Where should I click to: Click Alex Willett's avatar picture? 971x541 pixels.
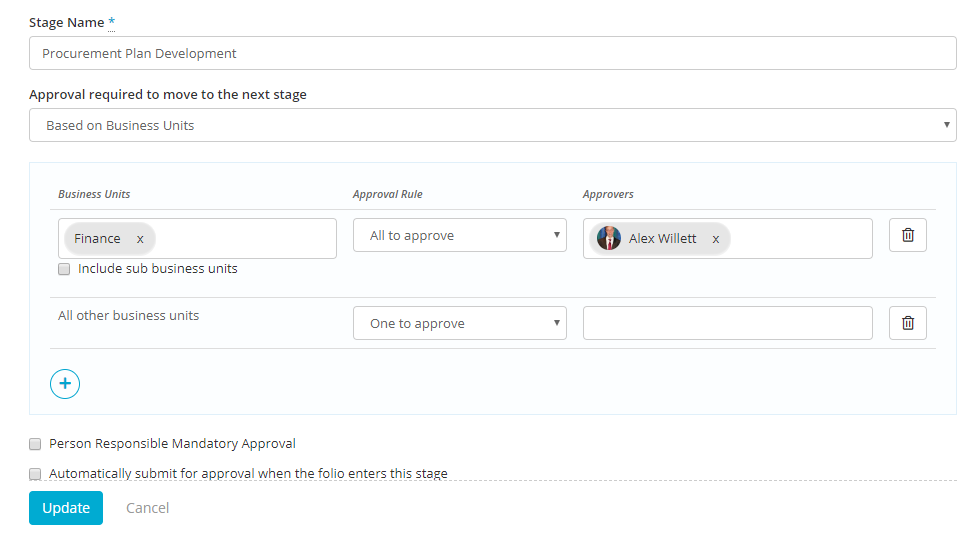point(609,238)
